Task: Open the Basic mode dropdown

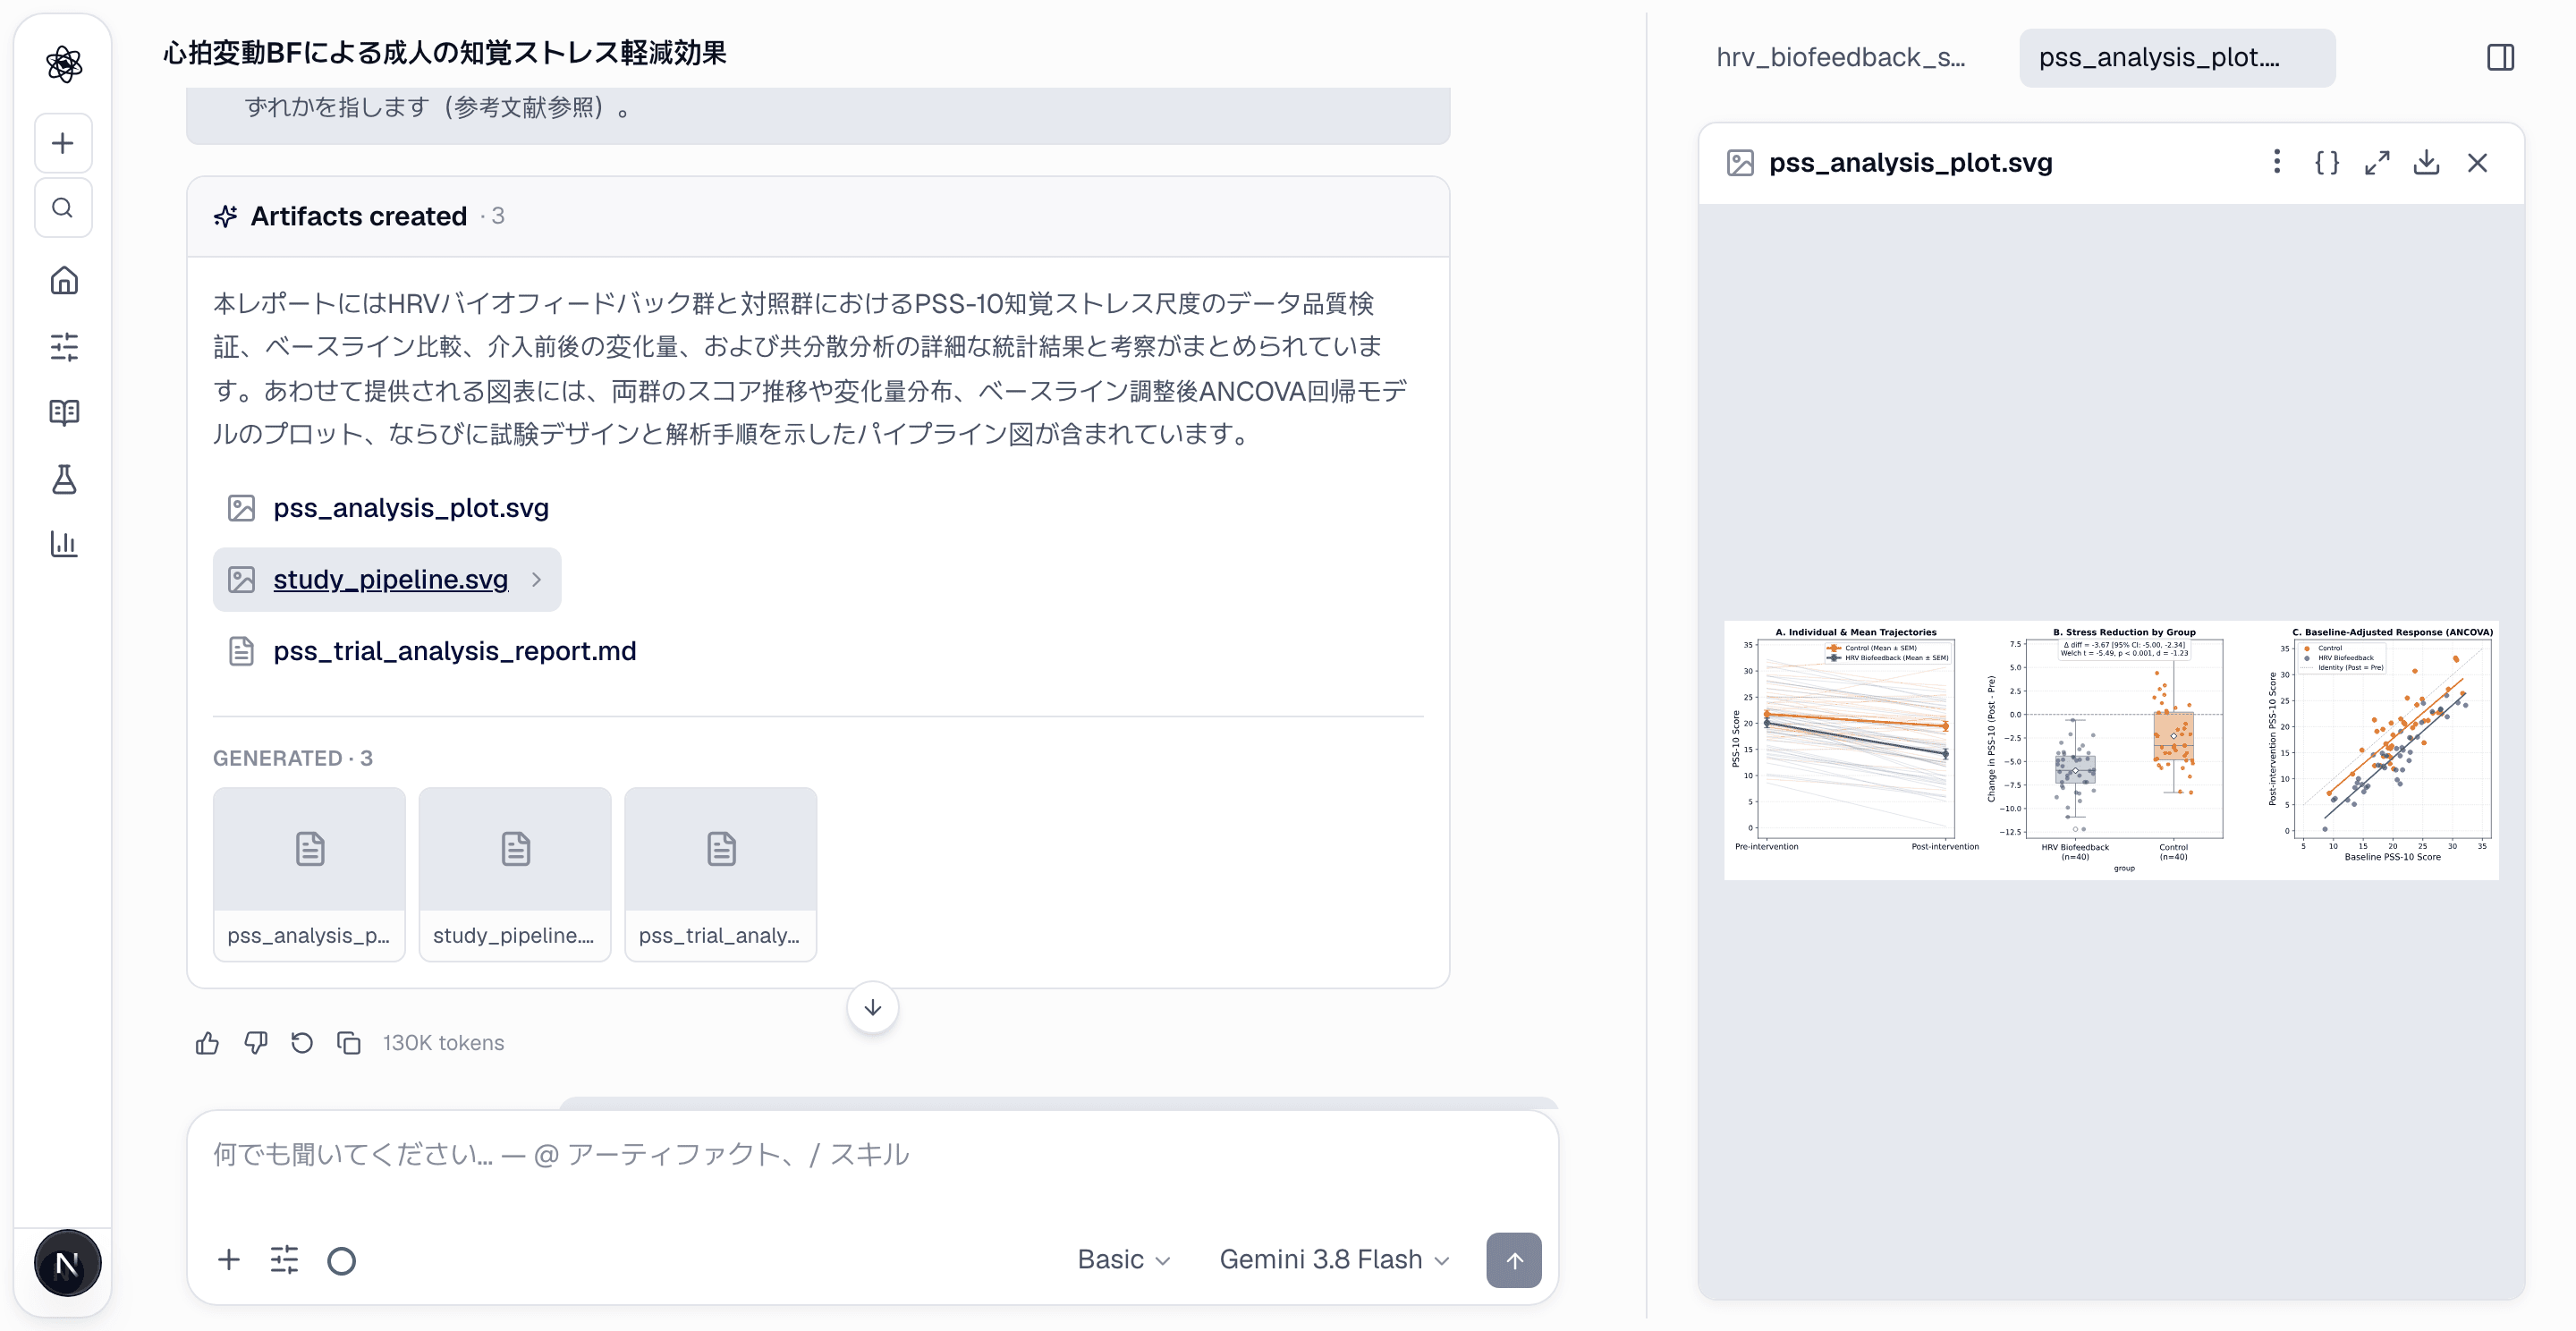Action: [x=1124, y=1259]
